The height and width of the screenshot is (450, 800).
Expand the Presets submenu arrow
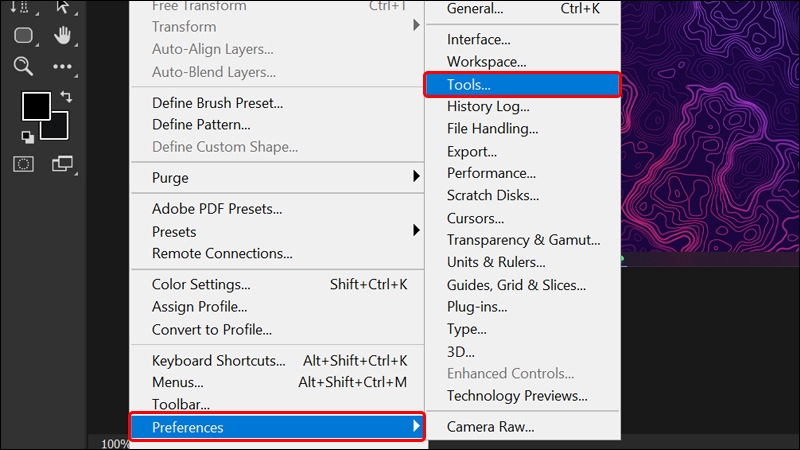(416, 230)
